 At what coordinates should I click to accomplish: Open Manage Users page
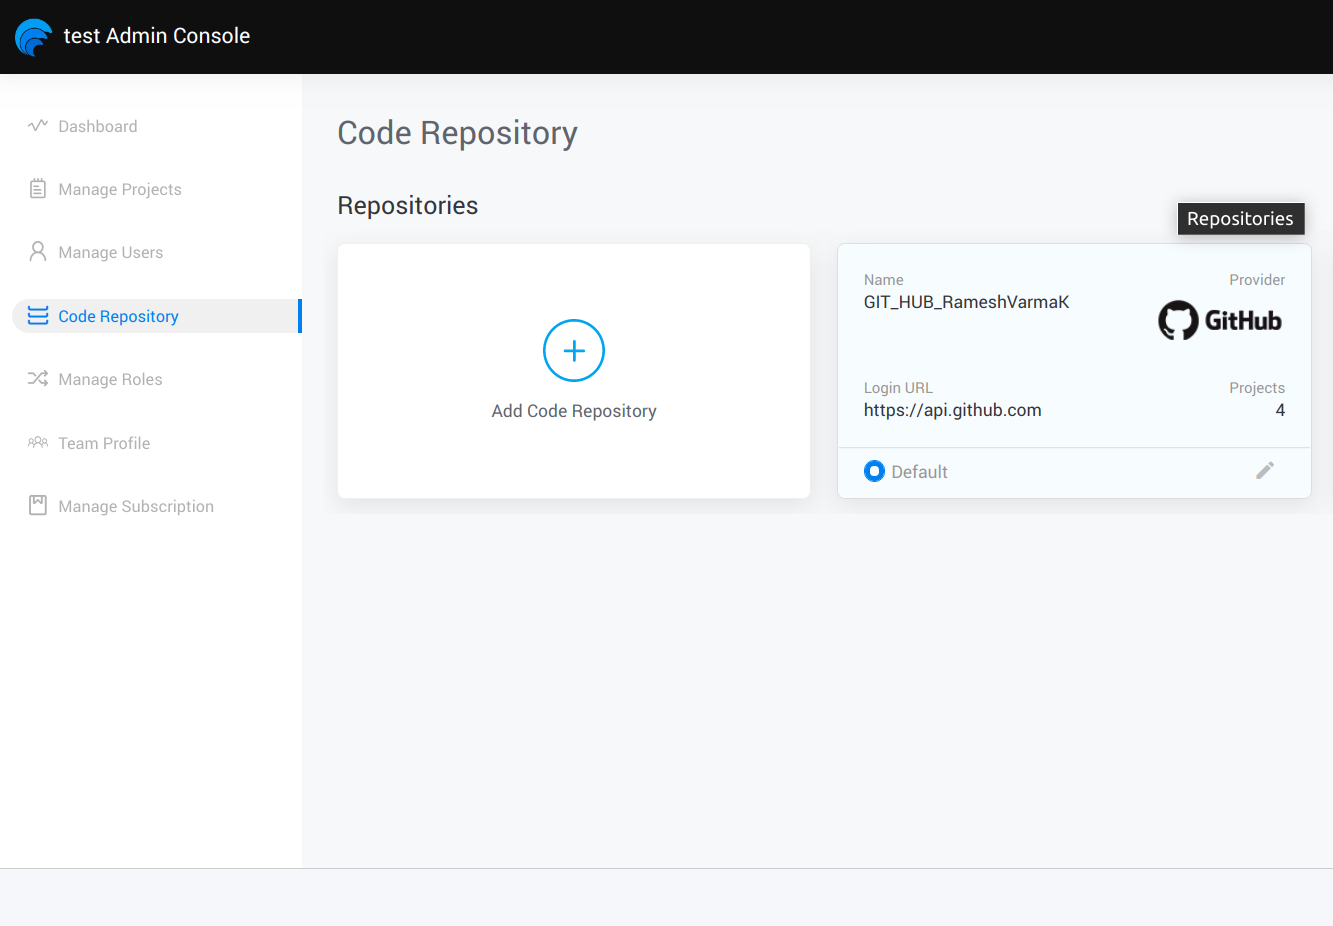coord(111,252)
